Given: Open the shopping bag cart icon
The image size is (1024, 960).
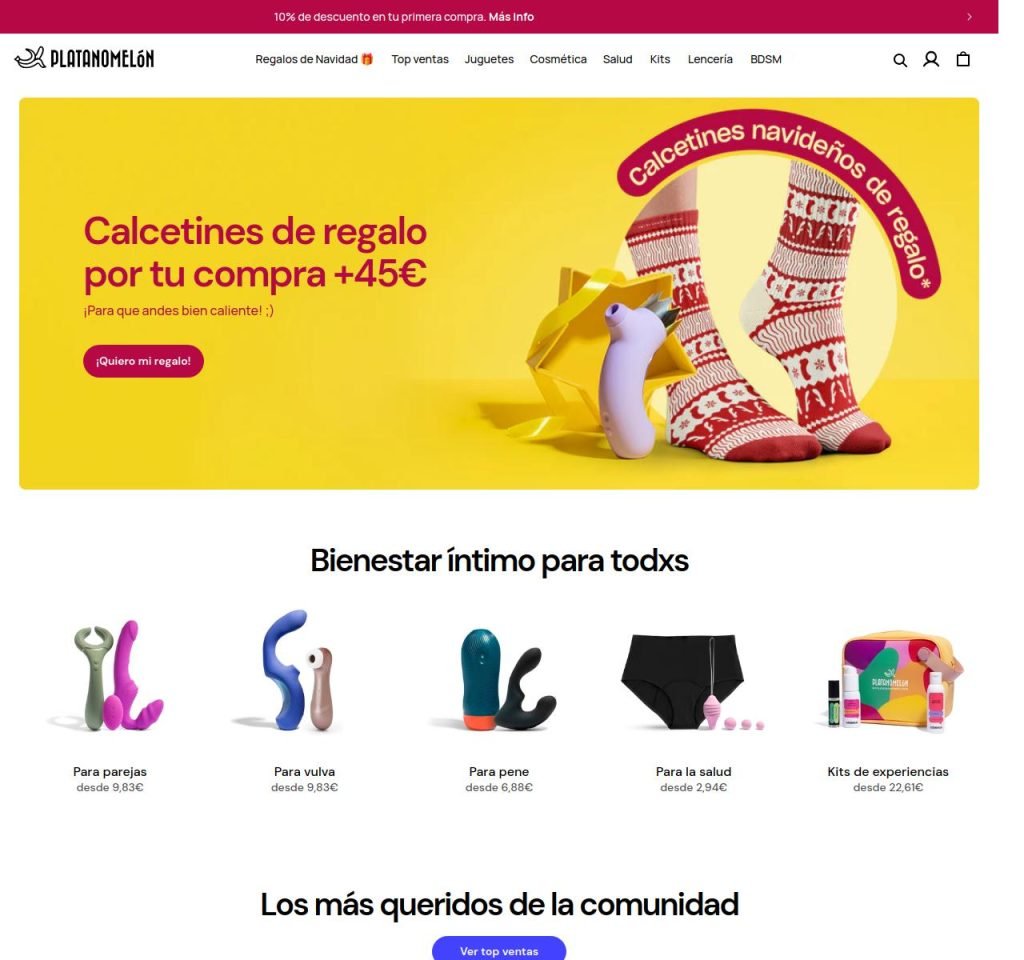Looking at the screenshot, I should [963, 59].
